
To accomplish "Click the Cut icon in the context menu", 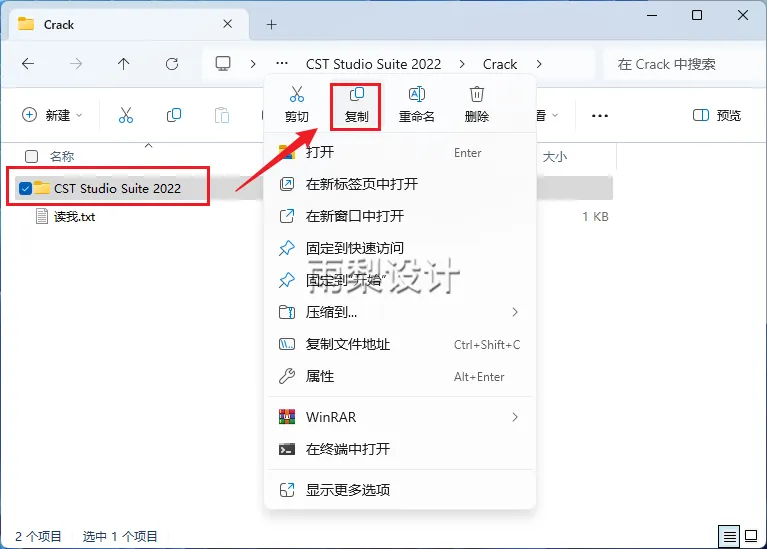I will [296, 94].
